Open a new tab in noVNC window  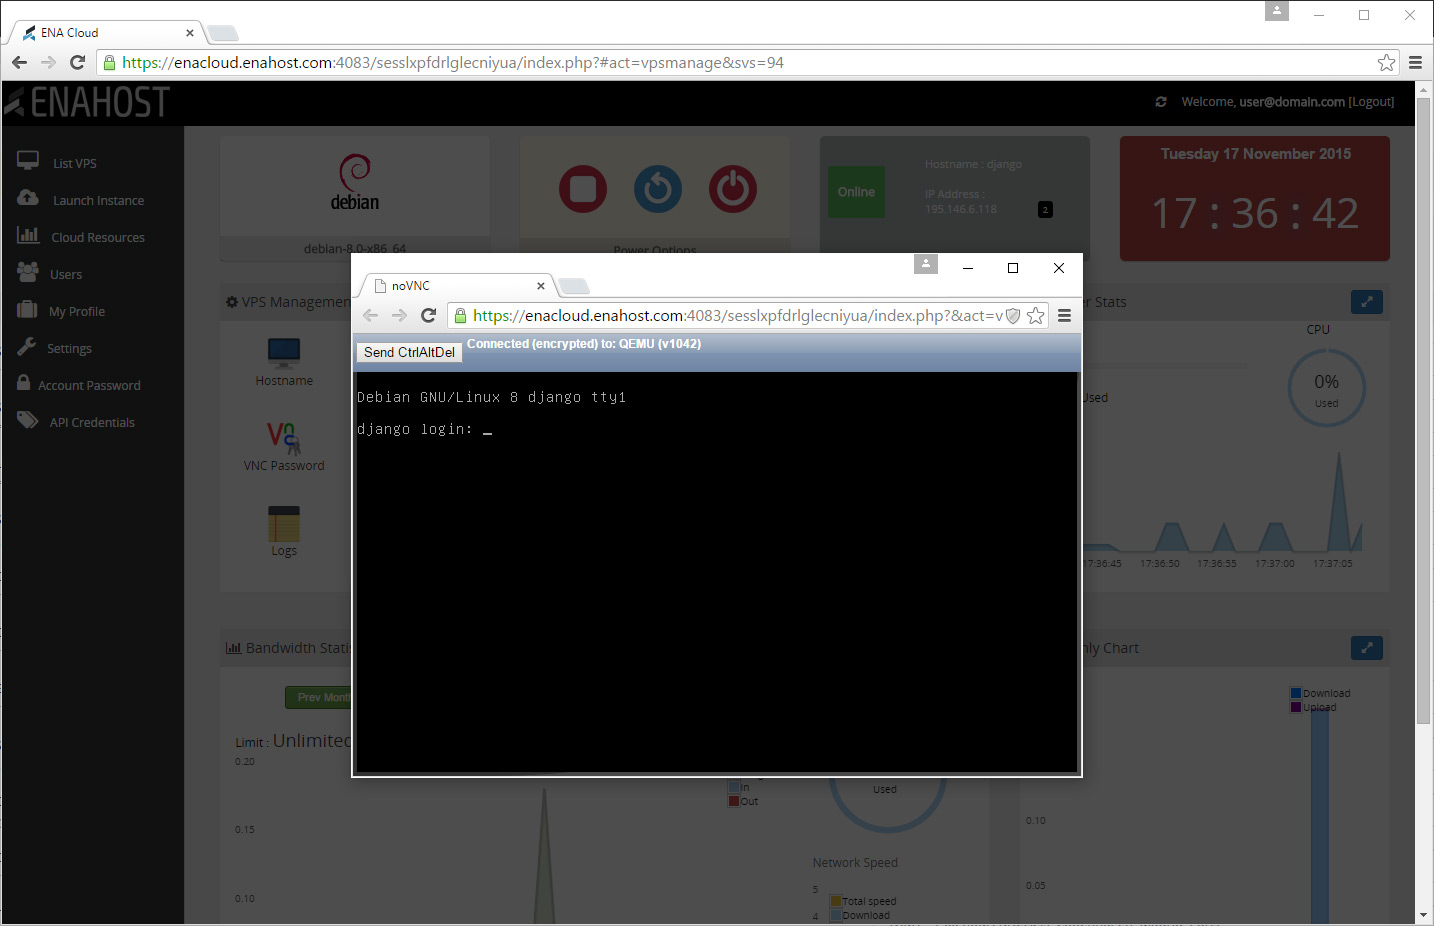click(x=574, y=287)
